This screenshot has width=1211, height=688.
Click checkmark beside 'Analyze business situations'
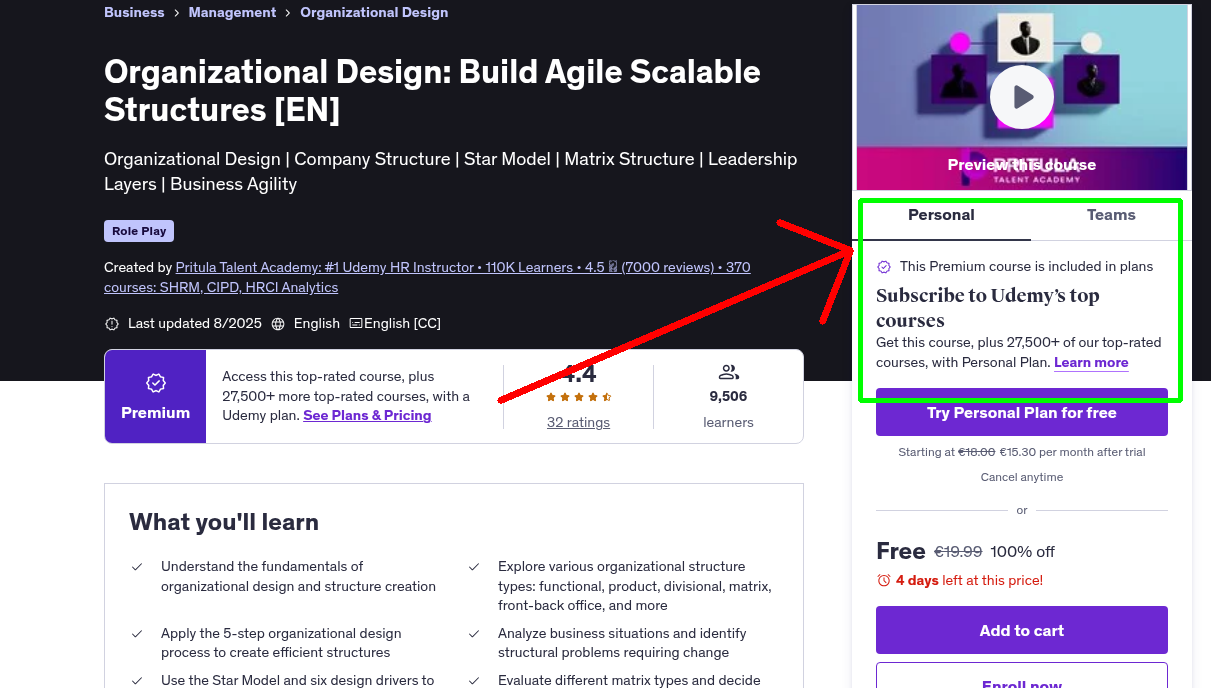[474, 634]
